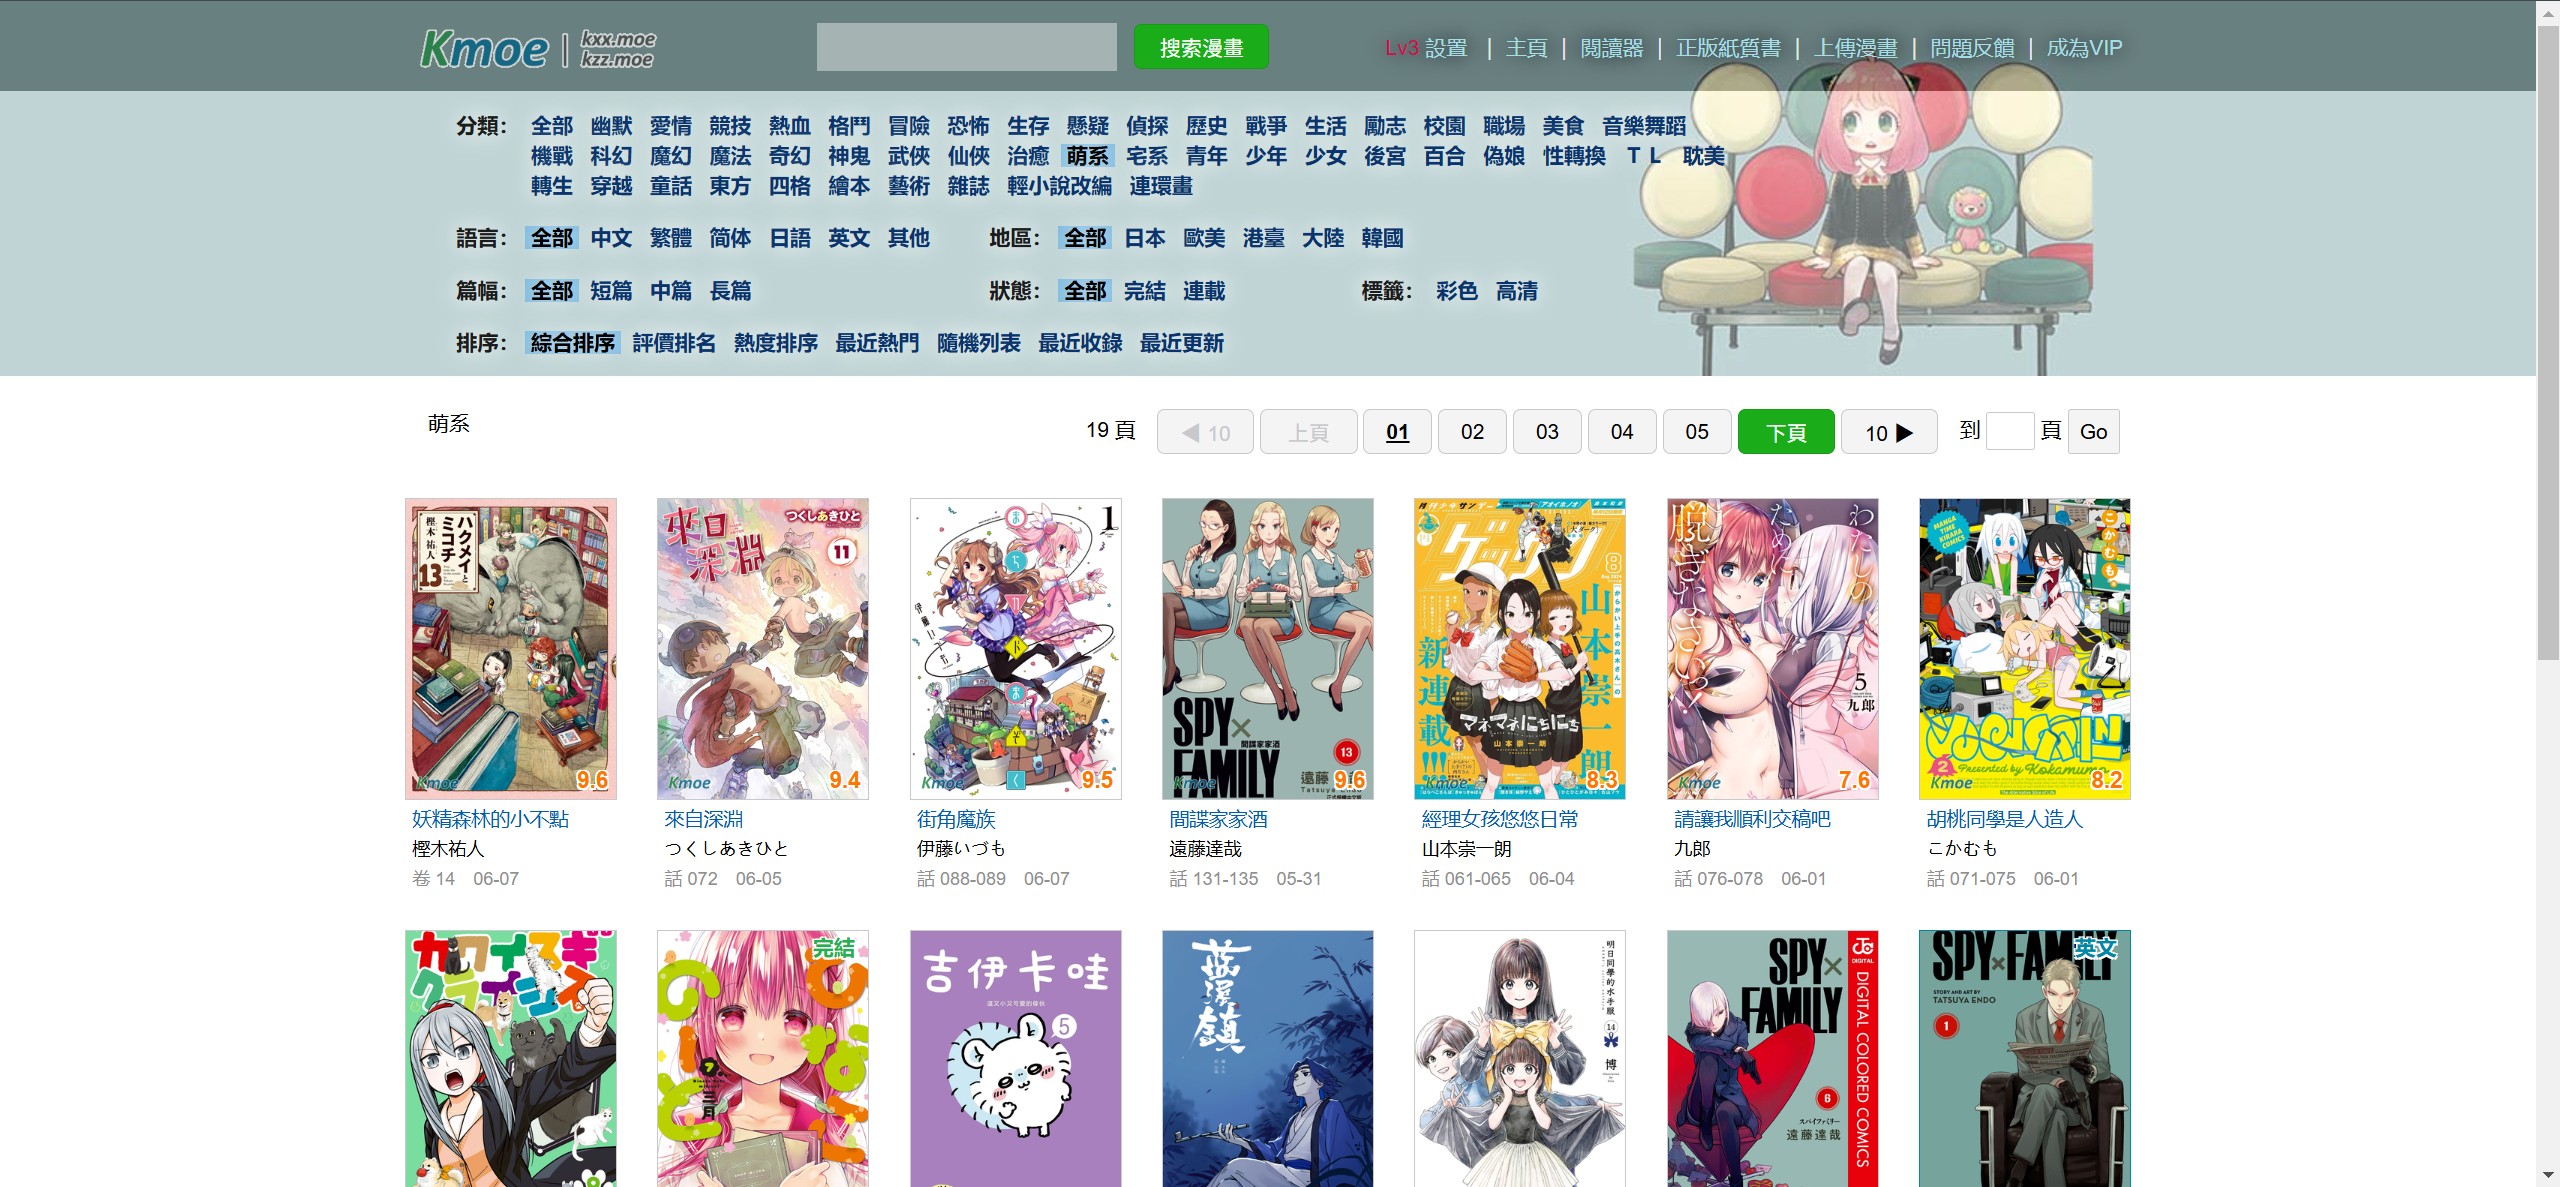Image resolution: width=2560 pixels, height=1187 pixels.
Task: Go to page 05
Action: (1697, 432)
